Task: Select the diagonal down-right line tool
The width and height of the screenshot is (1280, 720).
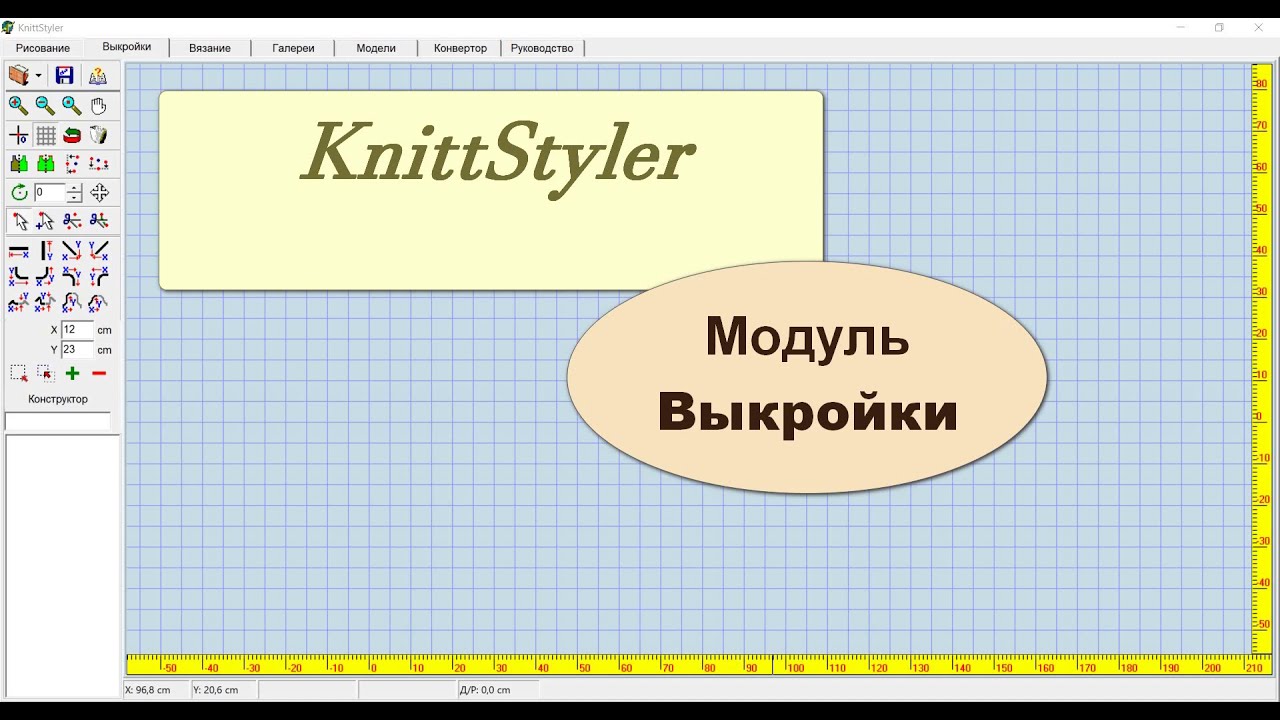Action: coord(72,251)
